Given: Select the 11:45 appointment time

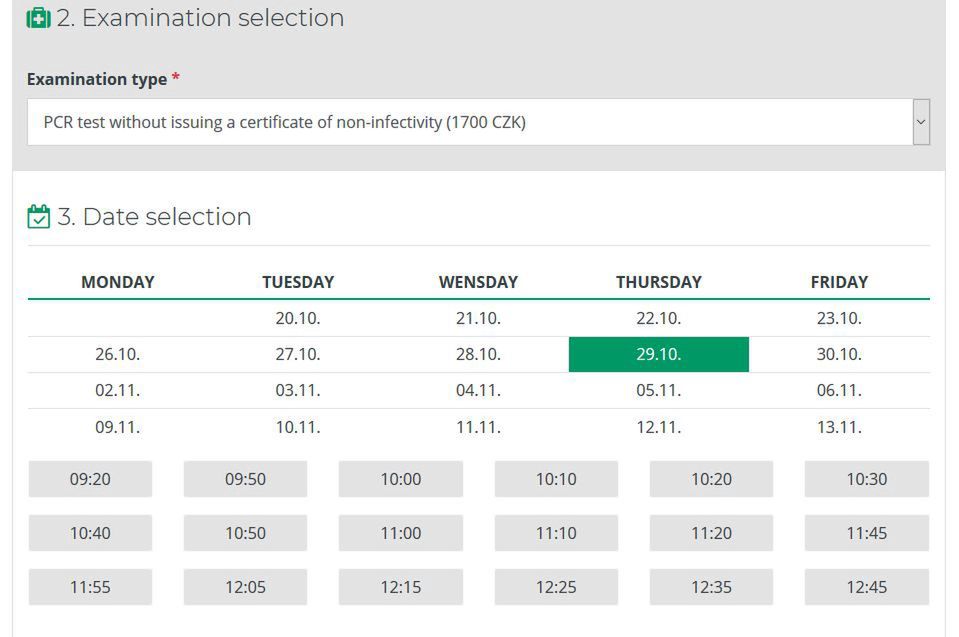Looking at the screenshot, I should [866, 533].
